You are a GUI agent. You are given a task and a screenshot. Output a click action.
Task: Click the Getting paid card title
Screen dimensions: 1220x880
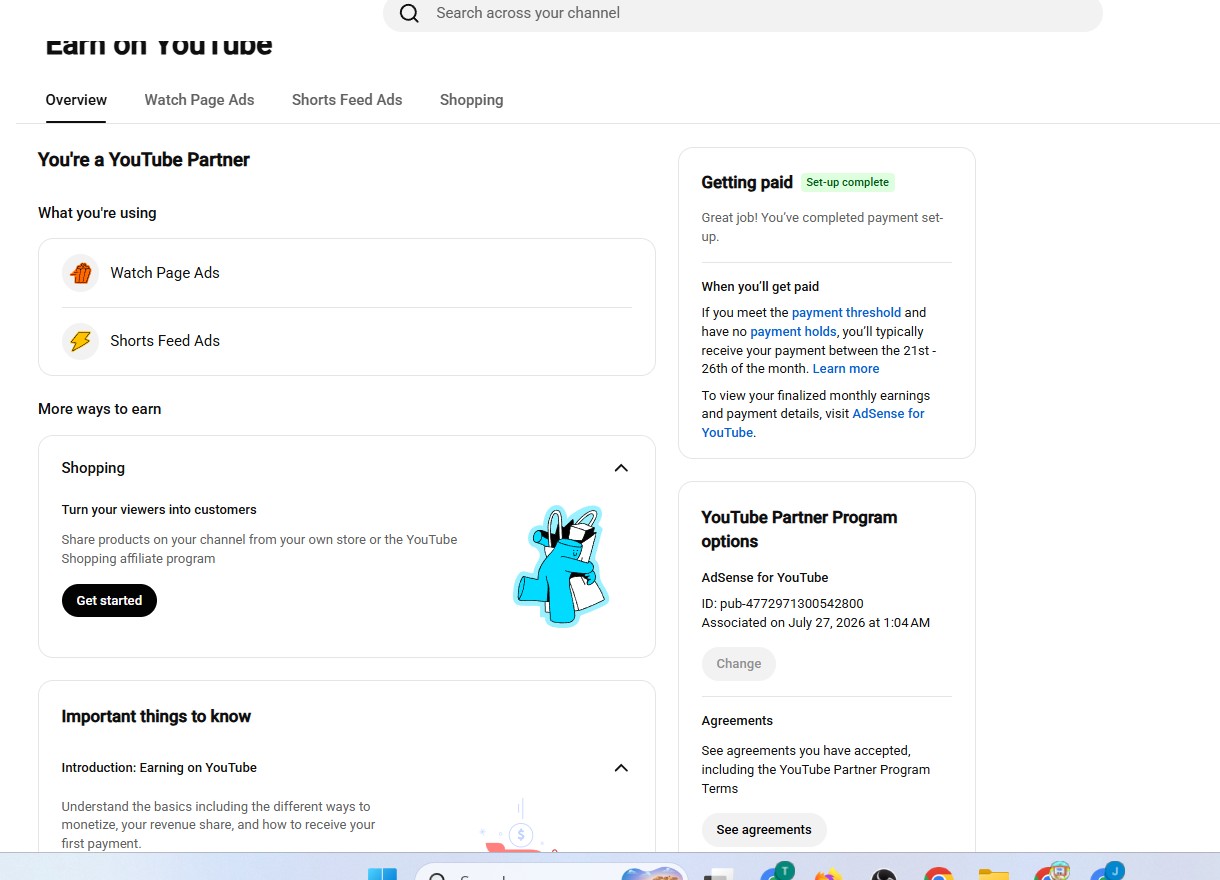pos(747,182)
